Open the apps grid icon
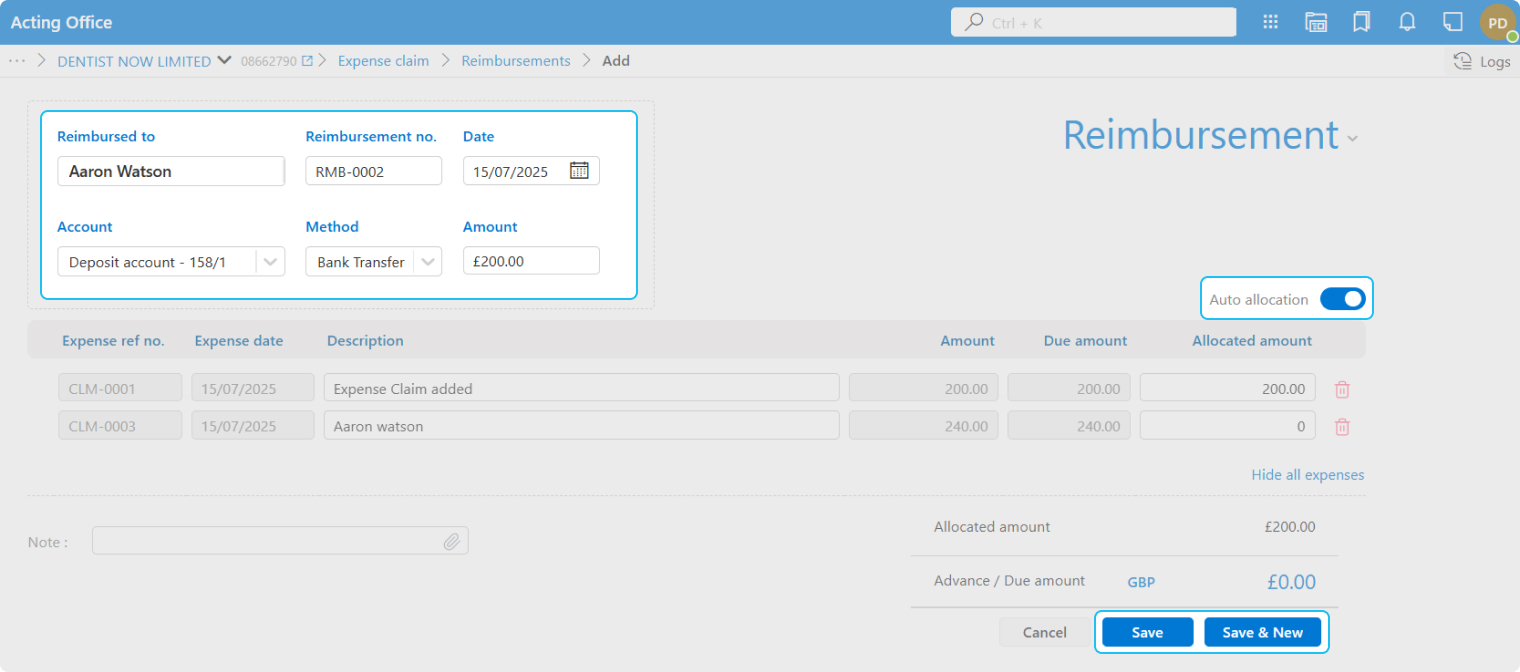The image size is (1520, 672). 1271,22
